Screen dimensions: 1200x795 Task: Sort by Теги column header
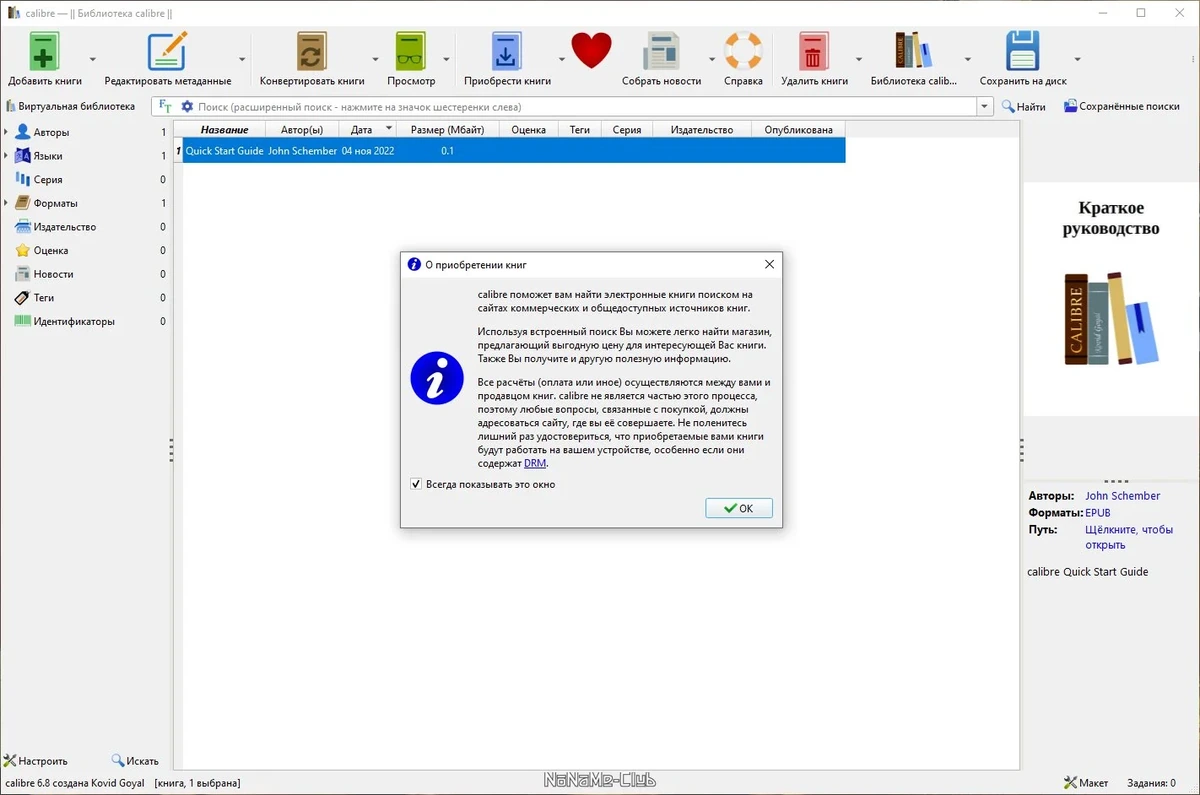coord(580,129)
